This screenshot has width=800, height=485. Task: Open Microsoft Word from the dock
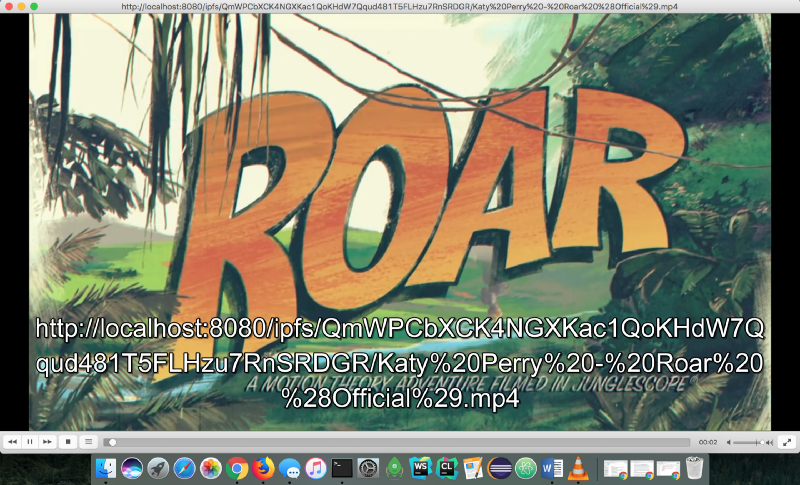(x=552, y=468)
